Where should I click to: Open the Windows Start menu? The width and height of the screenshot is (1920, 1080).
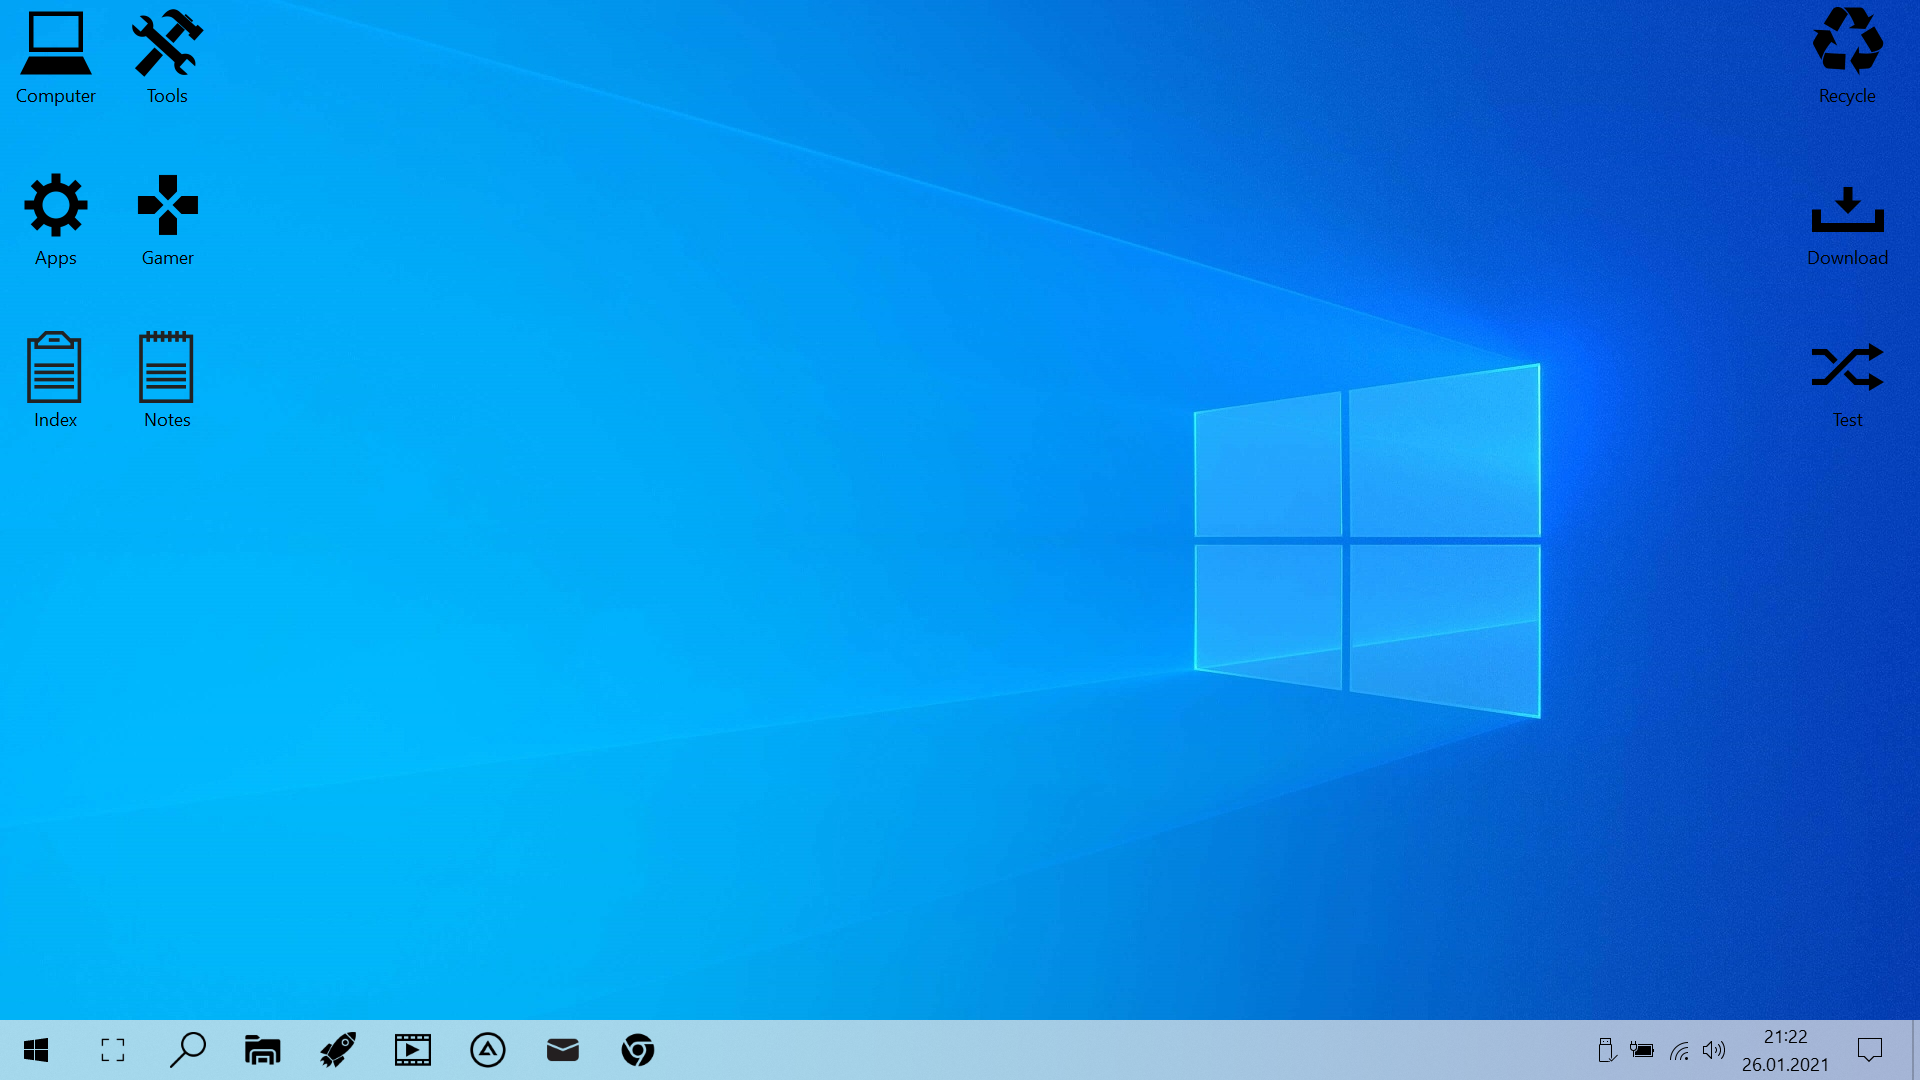click(x=36, y=1050)
